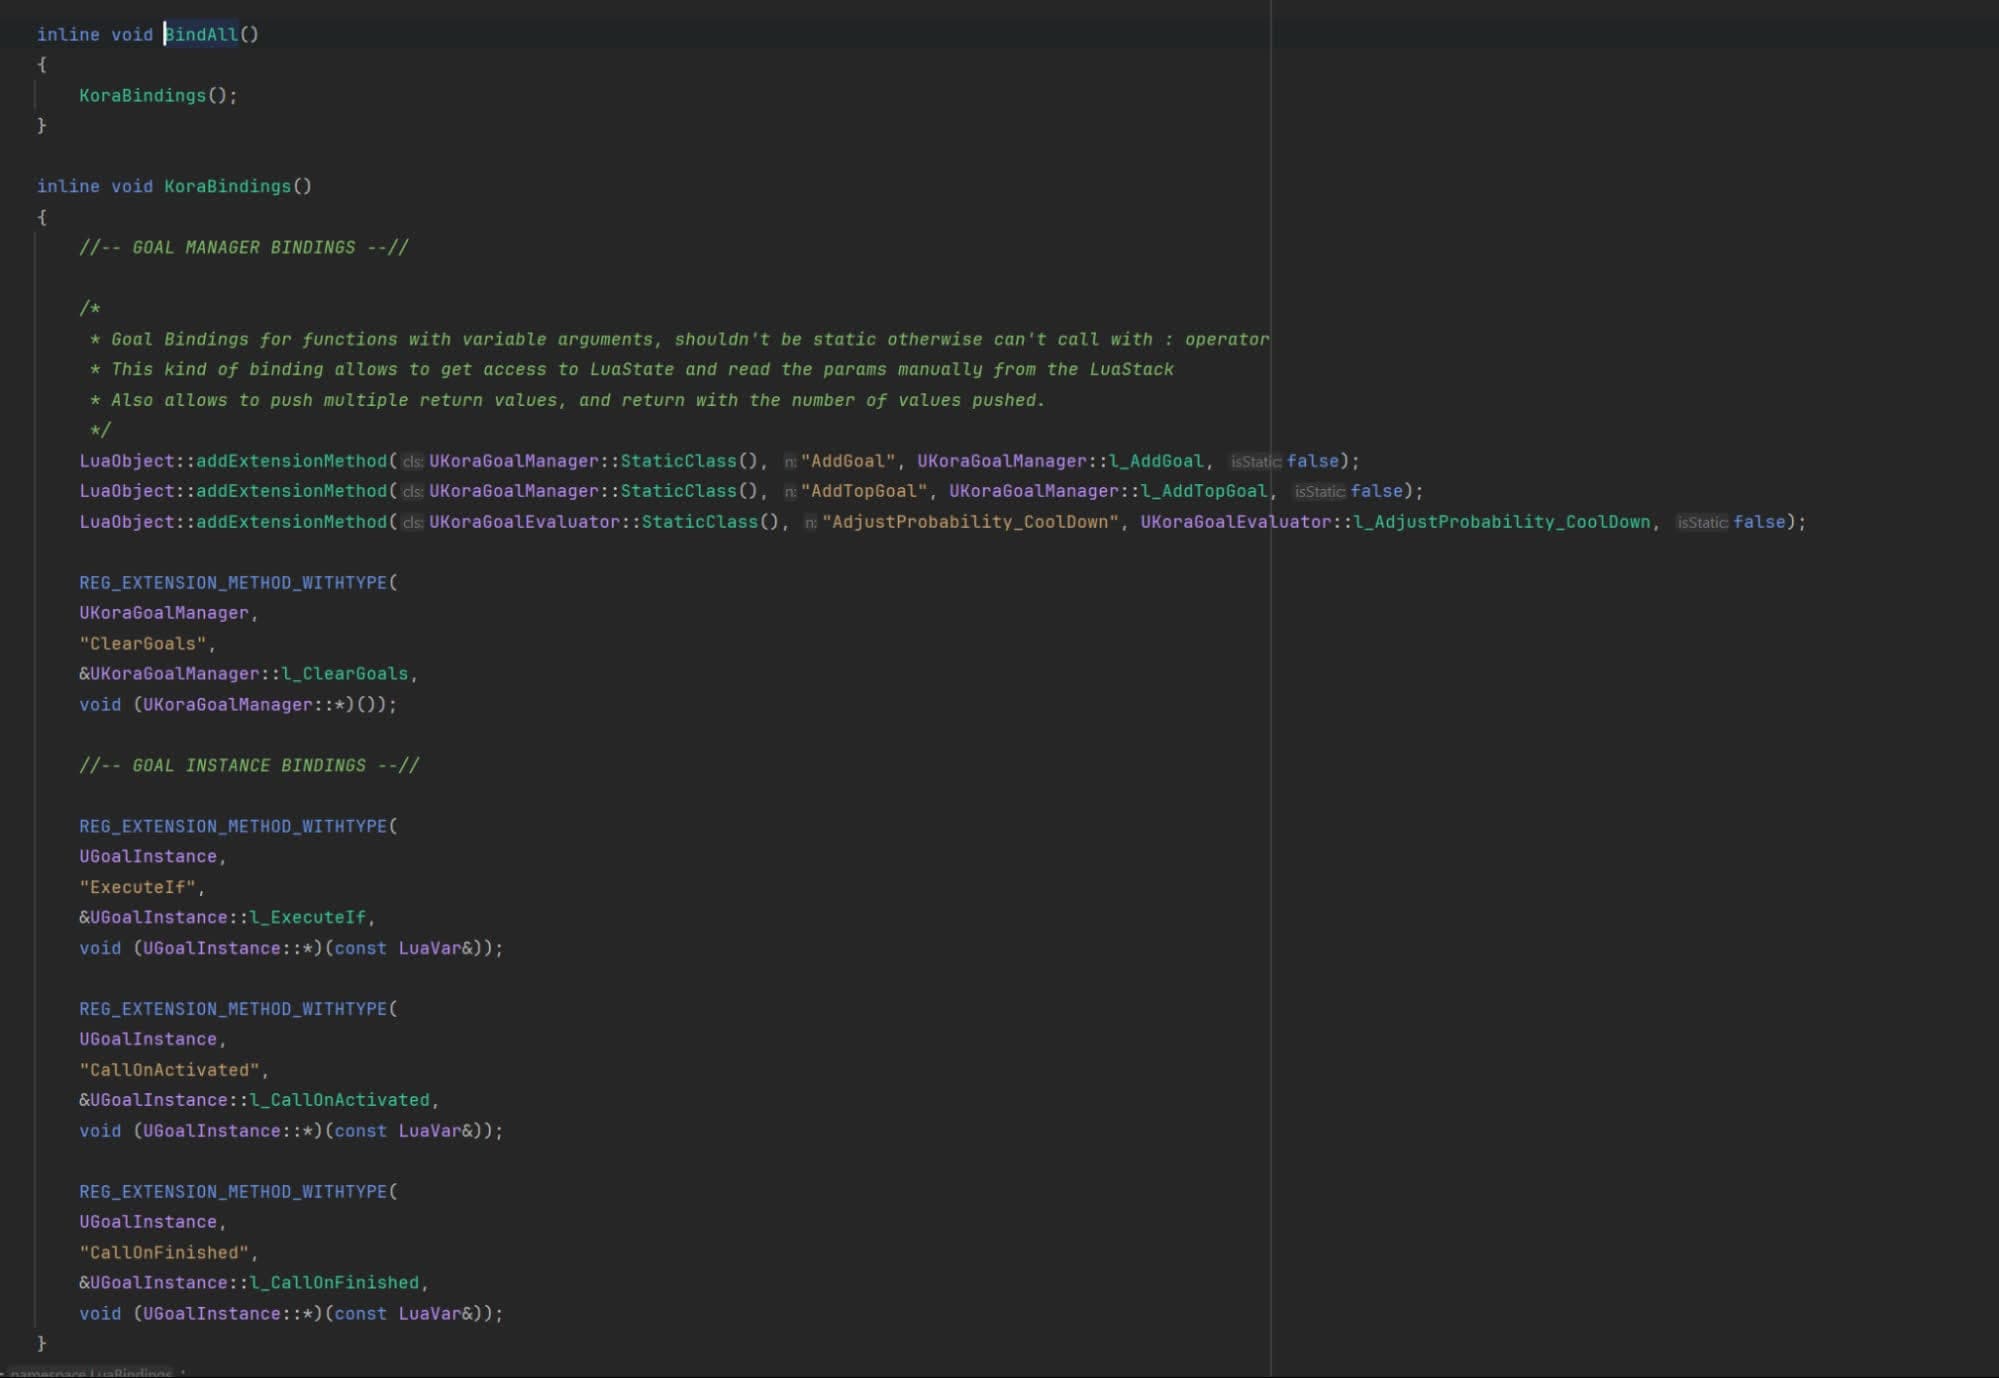Click the BindAll function name
The height and width of the screenshot is (1378, 1999).
(201, 34)
